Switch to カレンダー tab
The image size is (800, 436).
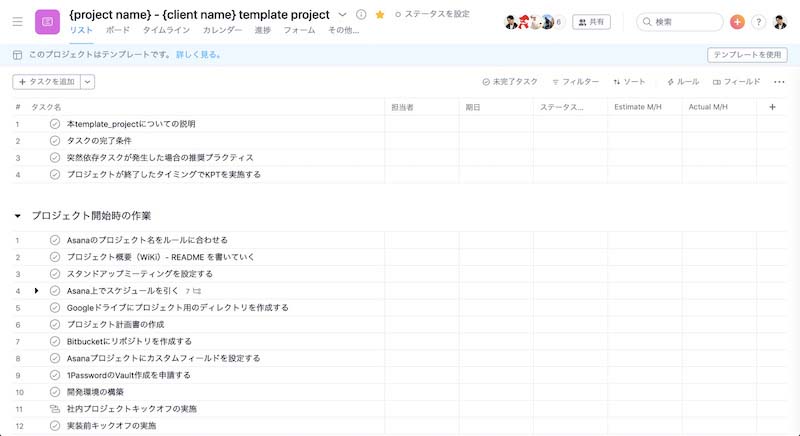point(222,30)
